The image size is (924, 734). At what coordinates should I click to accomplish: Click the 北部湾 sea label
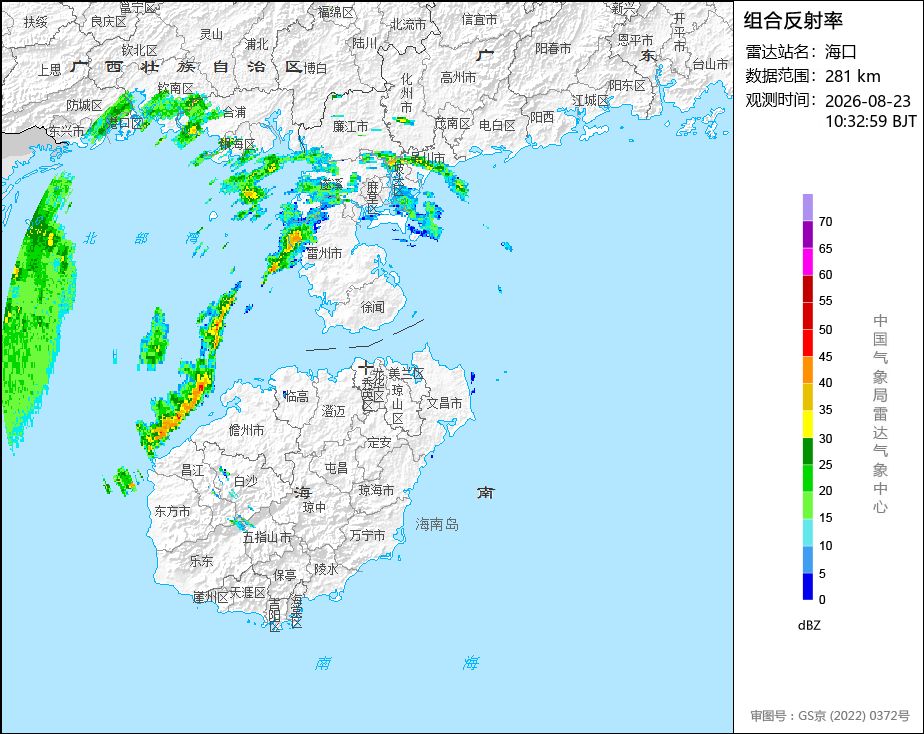click(141, 238)
